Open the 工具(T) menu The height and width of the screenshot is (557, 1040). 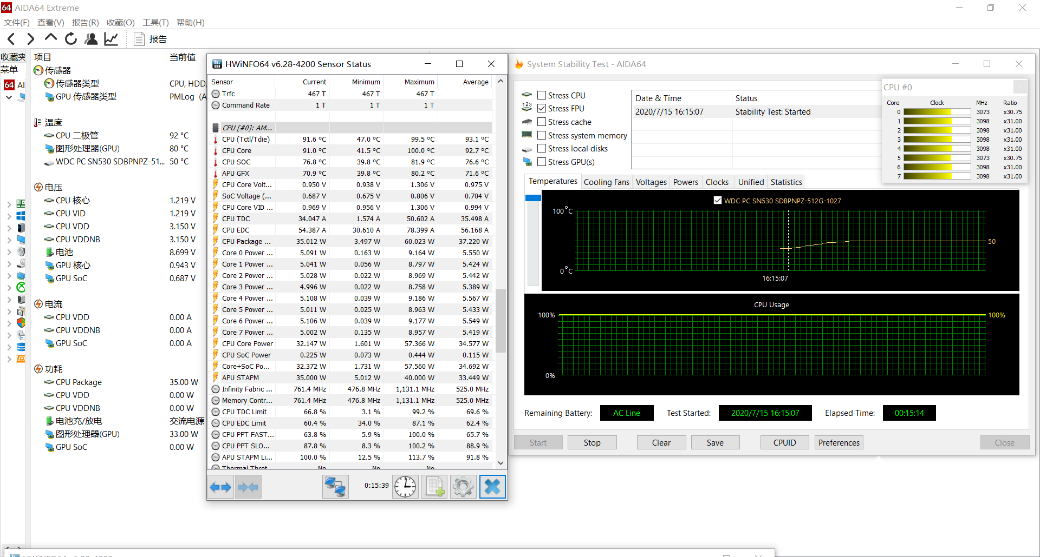point(155,22)
